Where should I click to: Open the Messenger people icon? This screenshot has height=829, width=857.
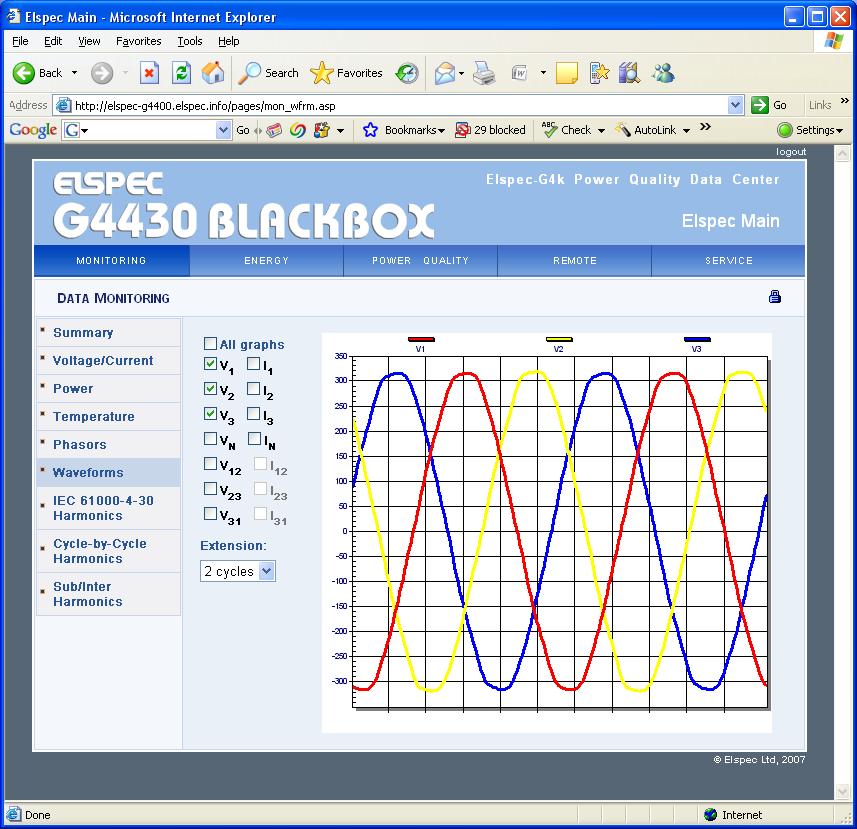click(663, 73)
